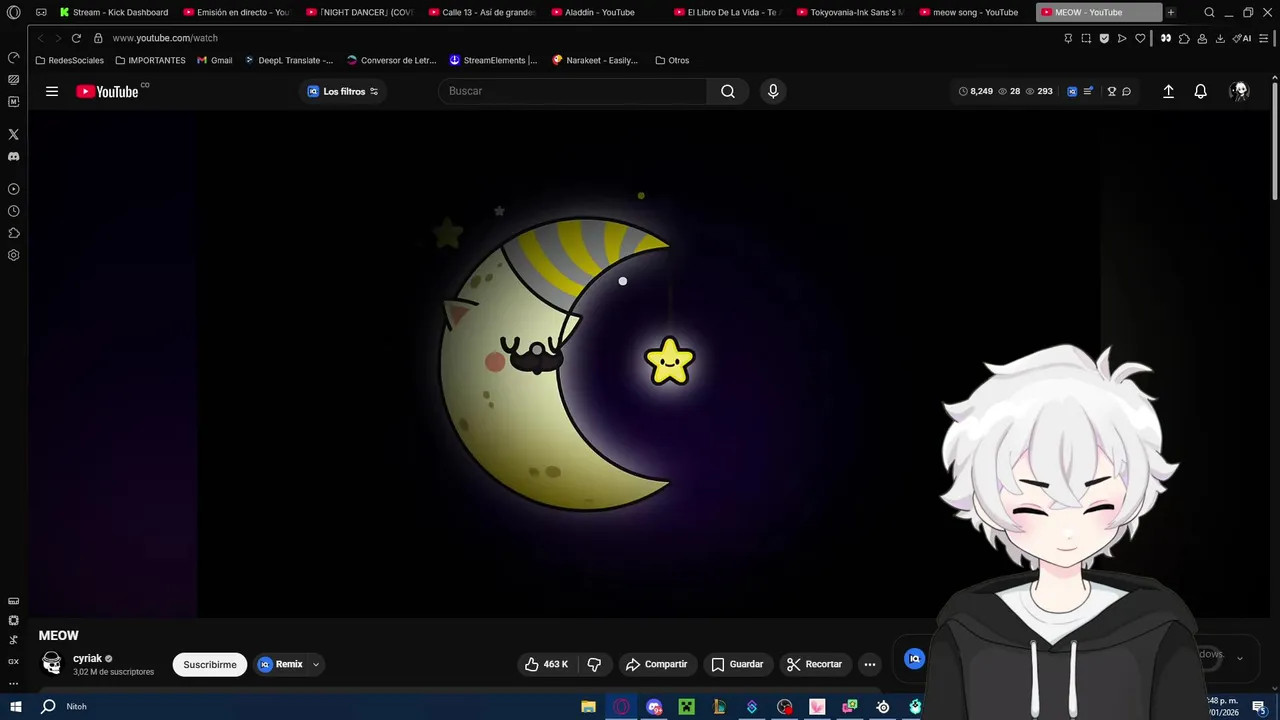1280x720 pixels.
Task: Open the account avatar menu
Action: click(1240, 91)
